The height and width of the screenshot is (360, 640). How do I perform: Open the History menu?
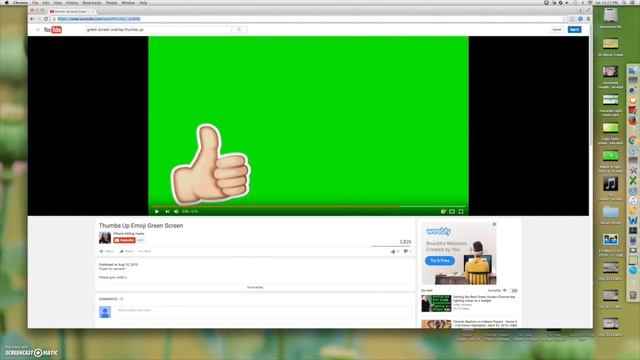coord(72,2)
